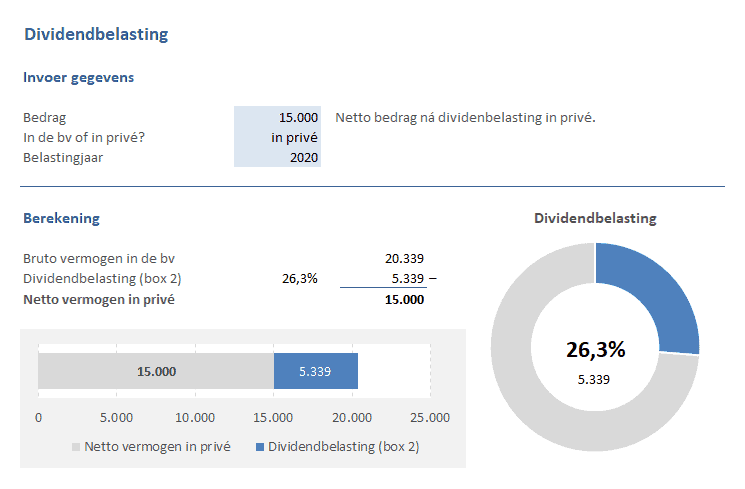Click the 26,3% label in donut center
Screen dimensions: 745x489
(x=595, y=349)
